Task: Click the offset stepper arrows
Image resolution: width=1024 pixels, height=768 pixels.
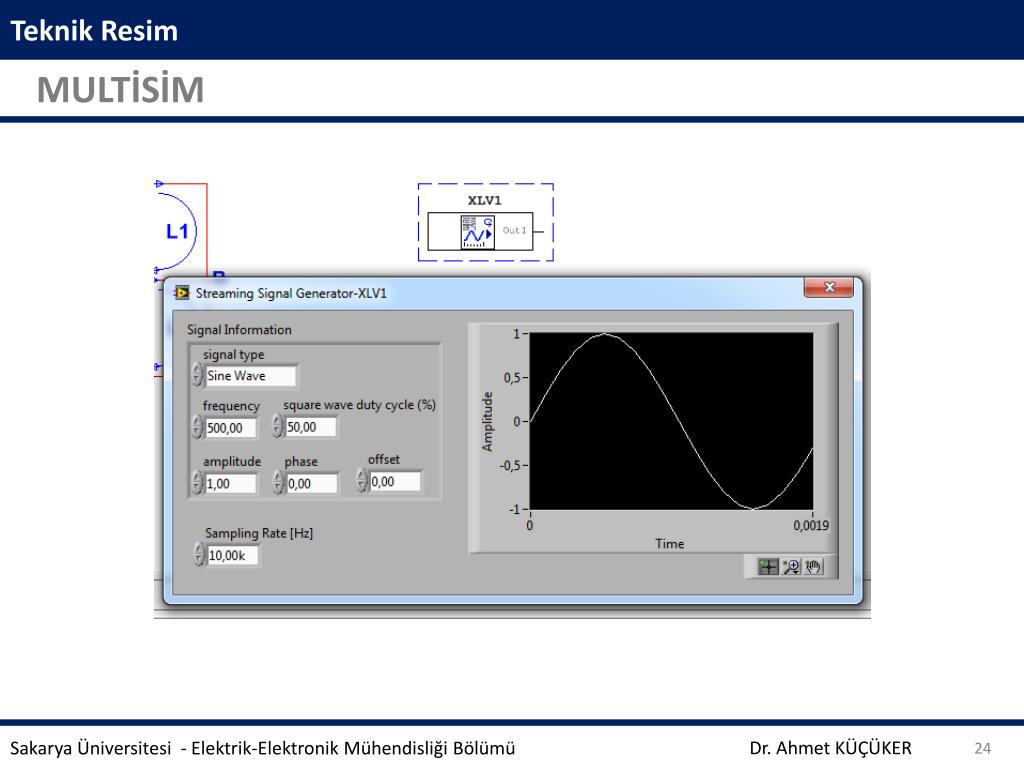Action: (x=362, y=481)
